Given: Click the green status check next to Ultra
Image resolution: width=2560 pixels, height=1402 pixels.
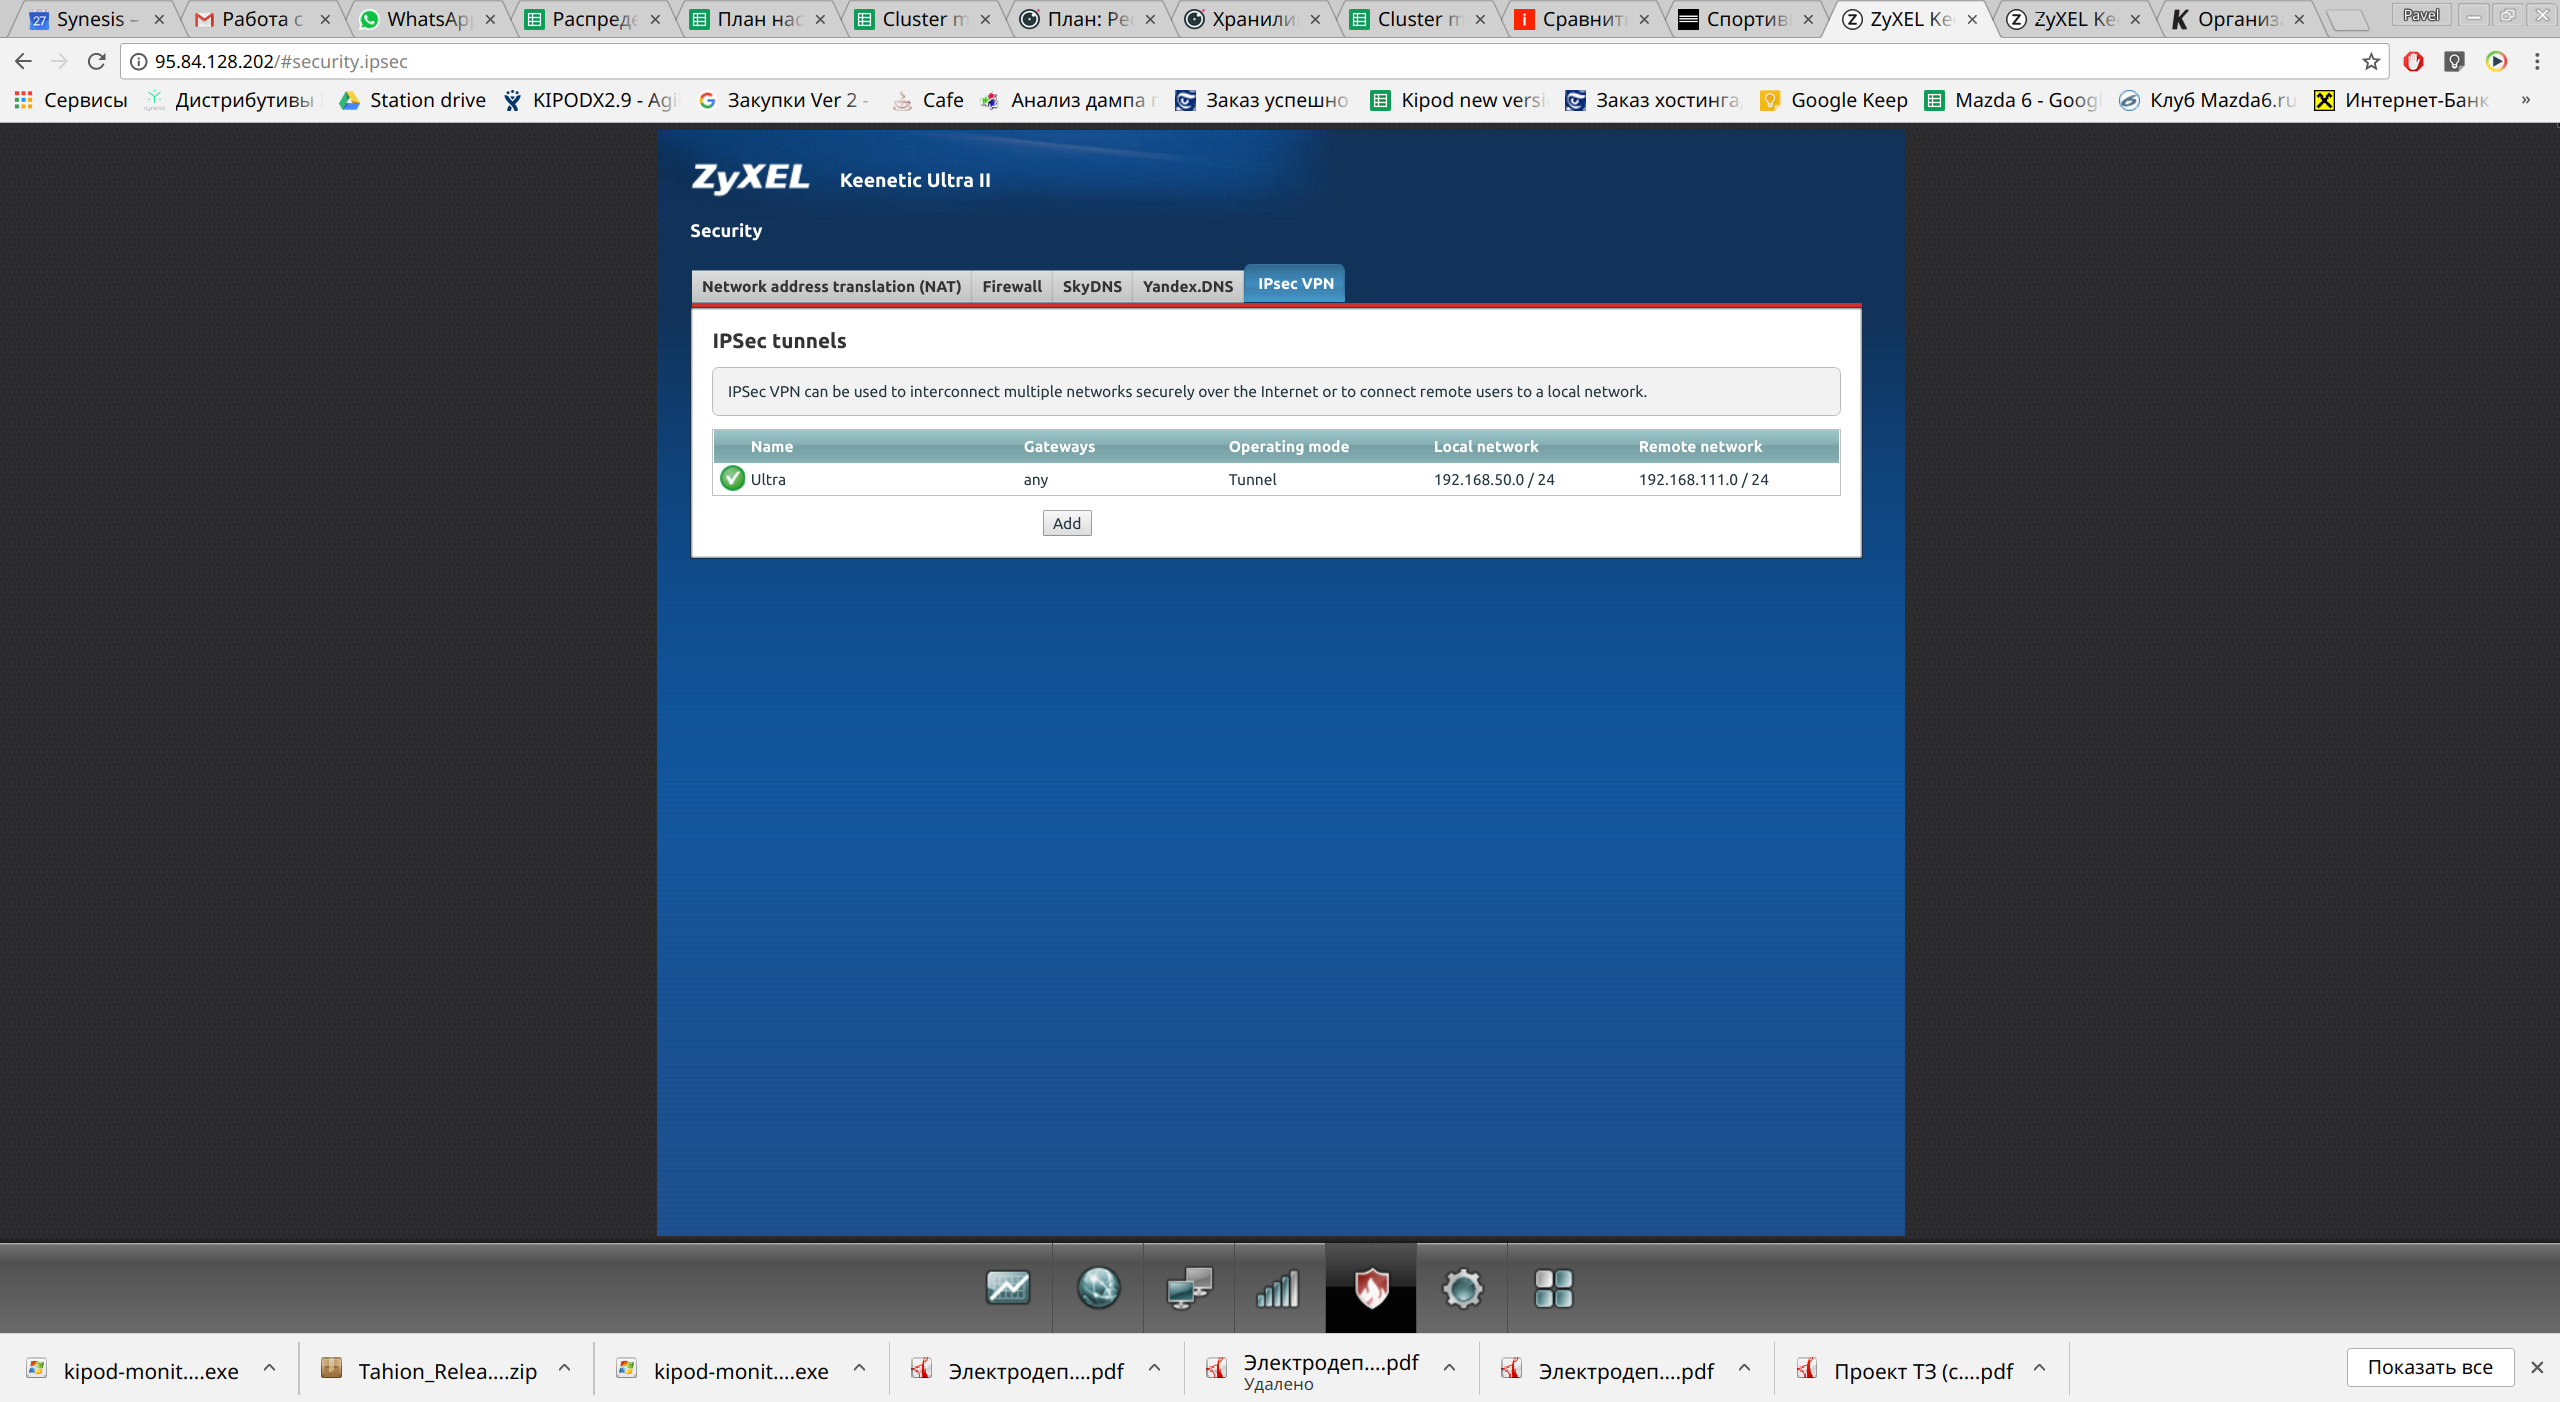Looking at the screenshot, I should [732, 478].
